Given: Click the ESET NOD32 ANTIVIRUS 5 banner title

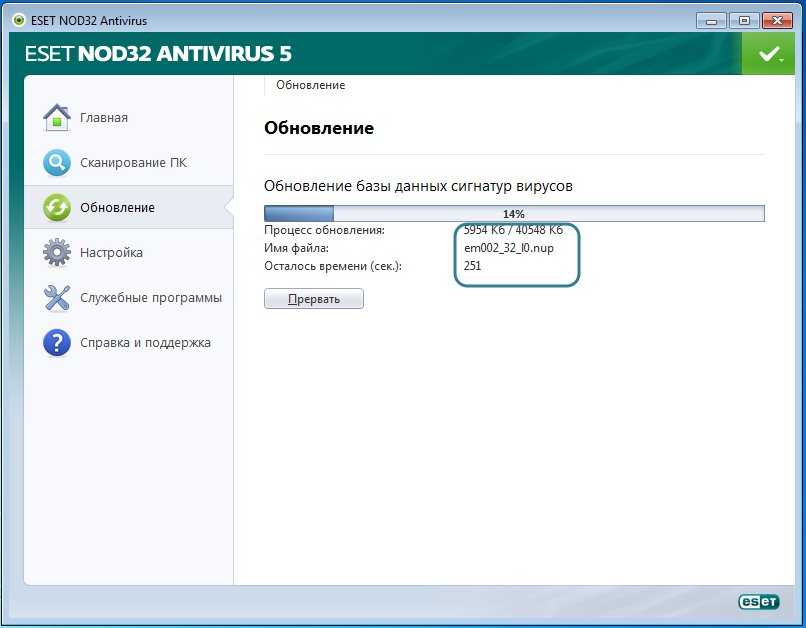Looking at the screenshot, I should click(x=158, y=54).
